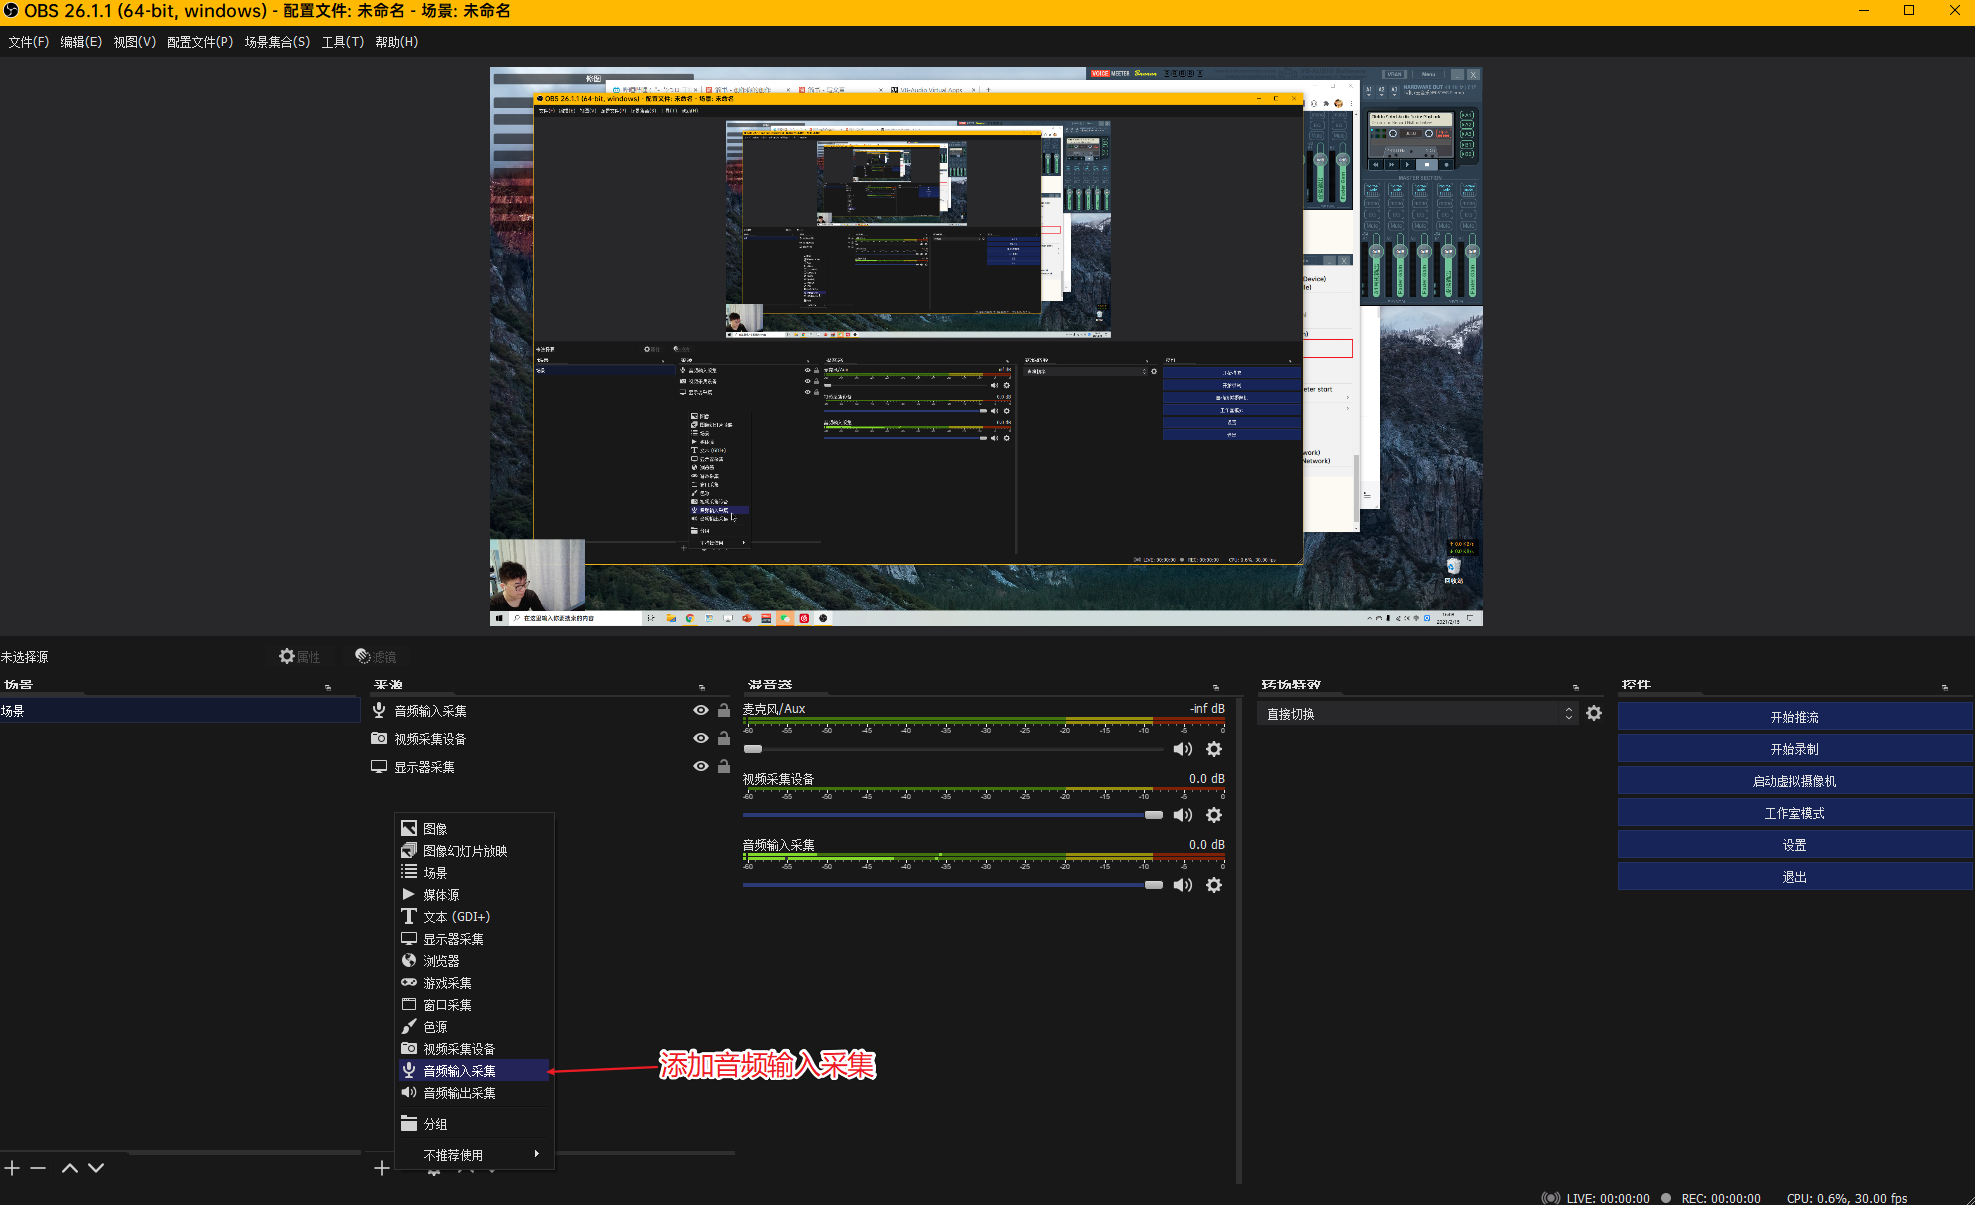This screenshot has width=1975, height=1205.
Task: Mute the 麦克风/Aux speaker icon
Action: coord(1182,749)
